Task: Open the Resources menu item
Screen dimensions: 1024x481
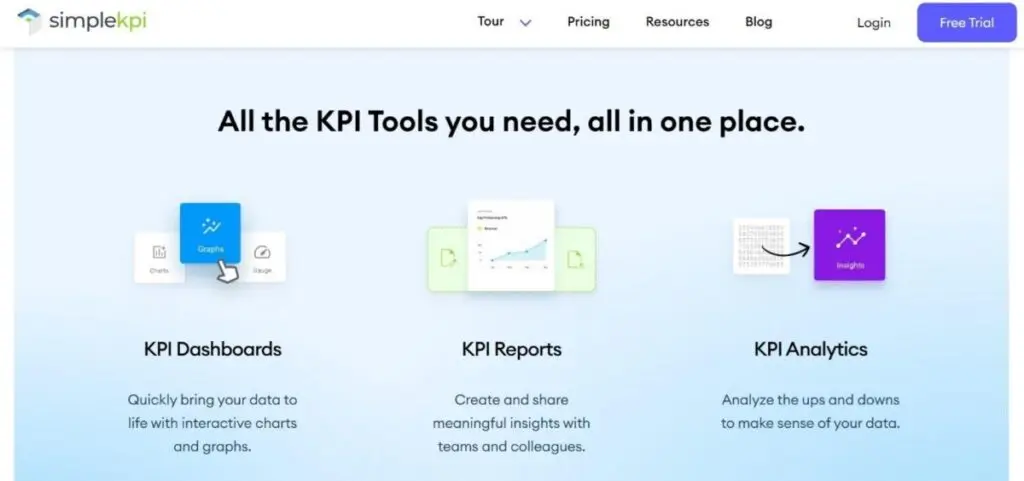Action: click(x=677, y=21)
